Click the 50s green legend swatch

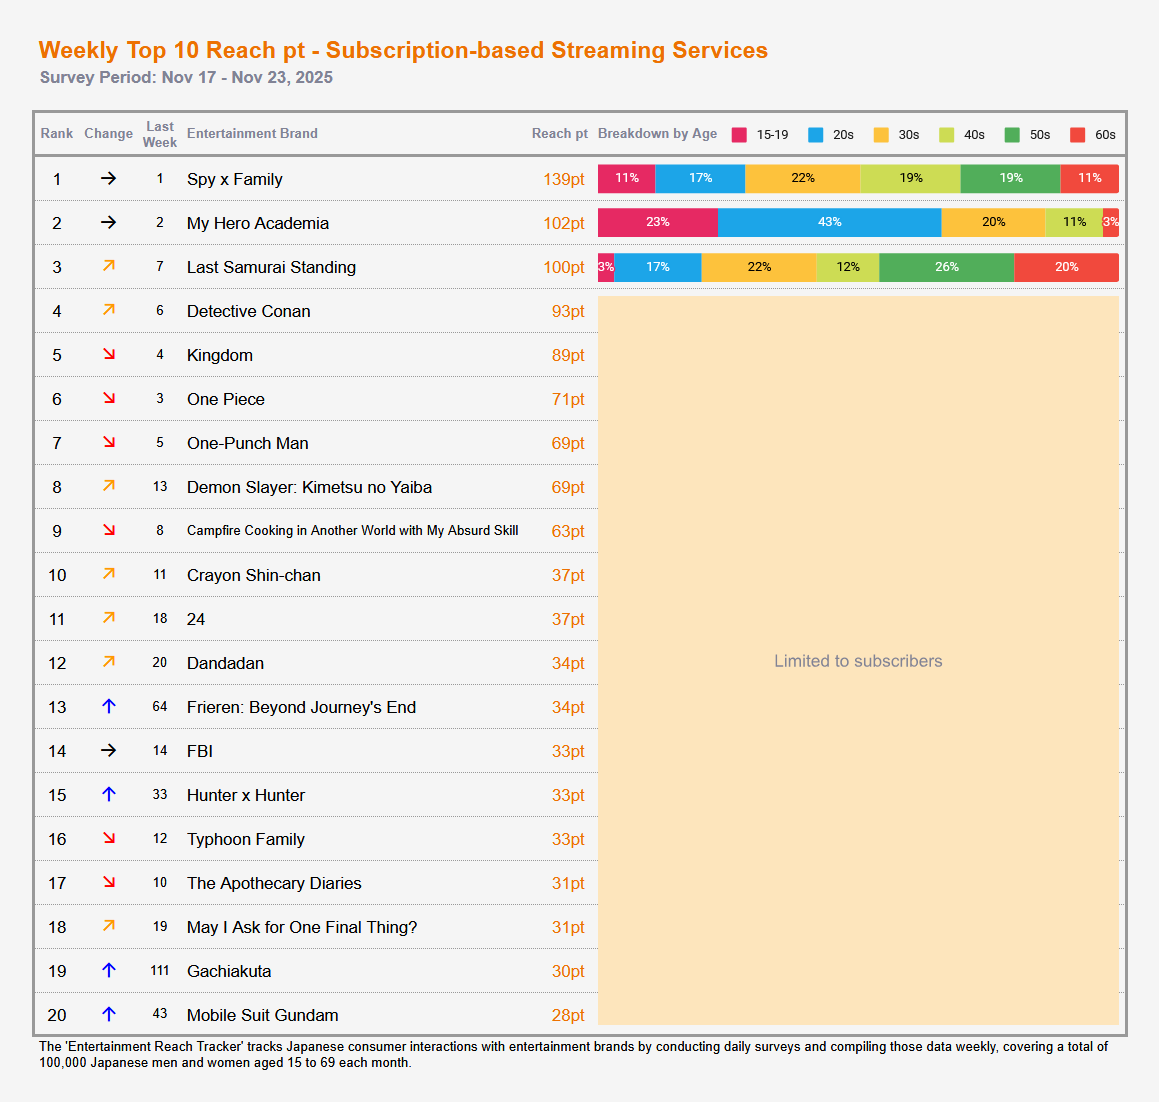(x=1013, y=135)
